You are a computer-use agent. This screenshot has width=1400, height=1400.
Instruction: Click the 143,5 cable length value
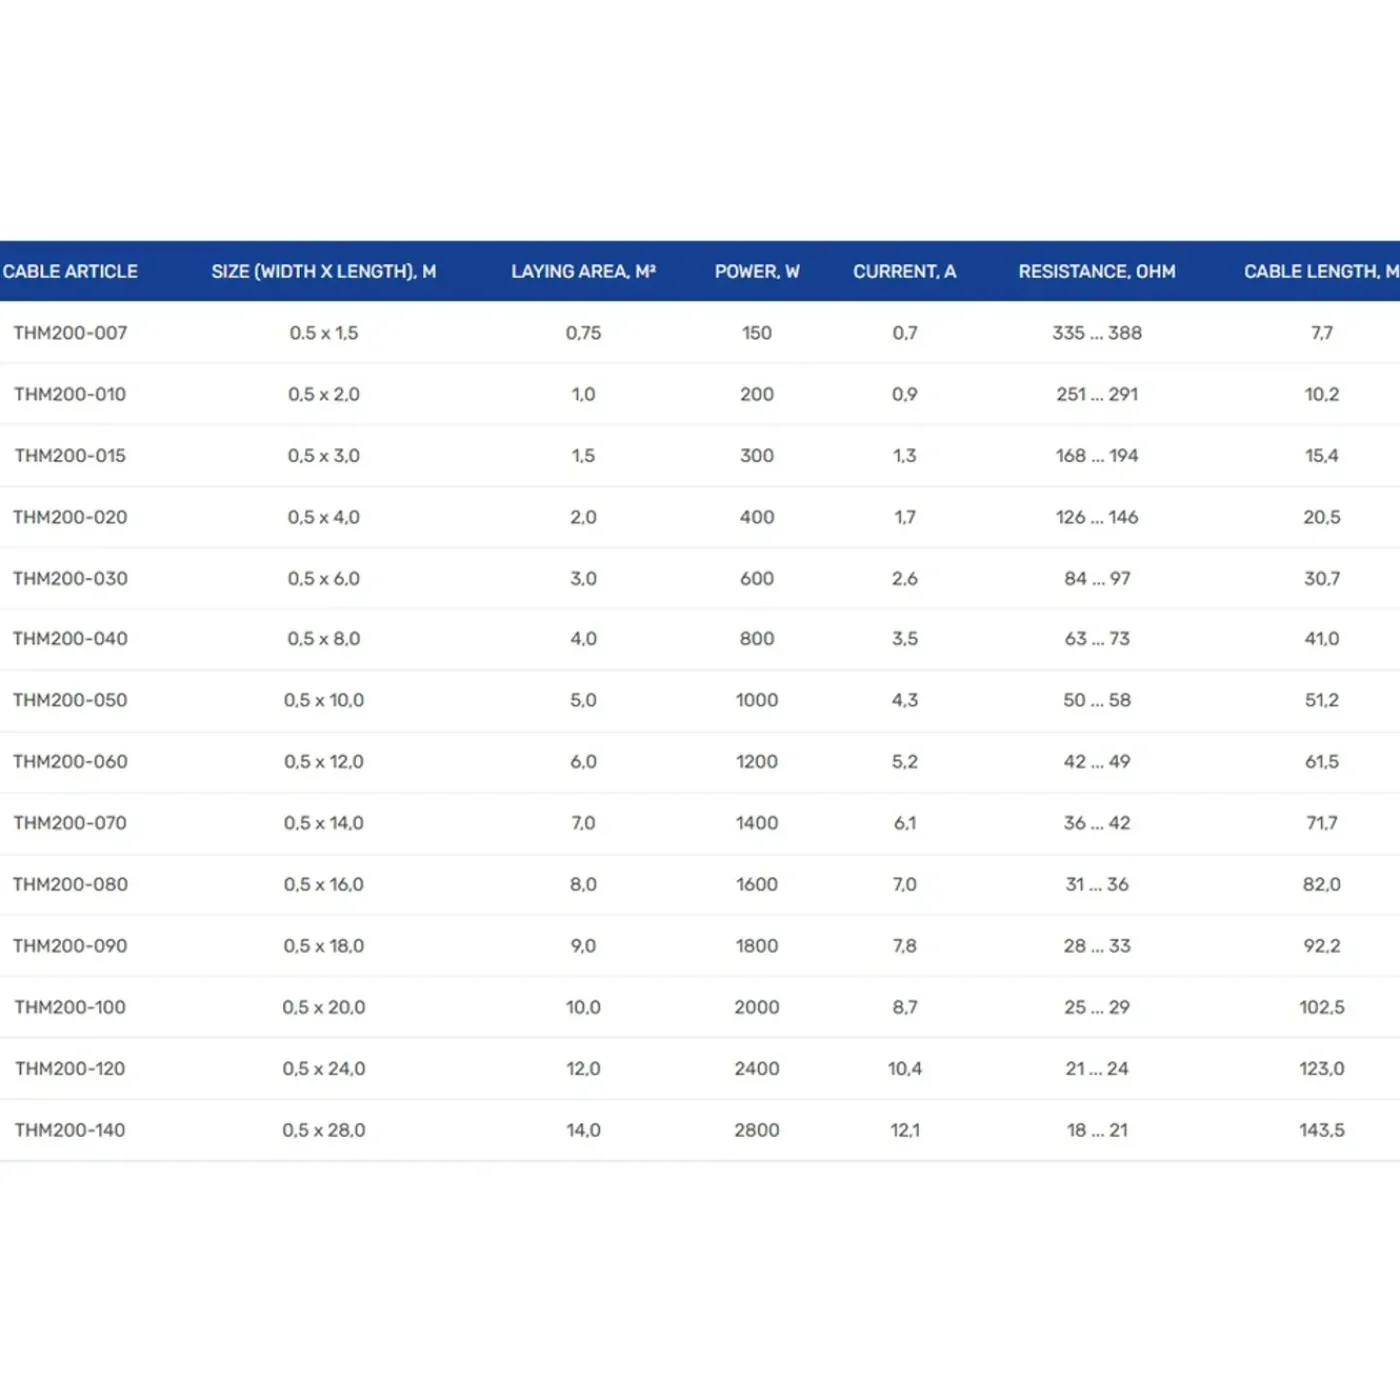1322,1130
